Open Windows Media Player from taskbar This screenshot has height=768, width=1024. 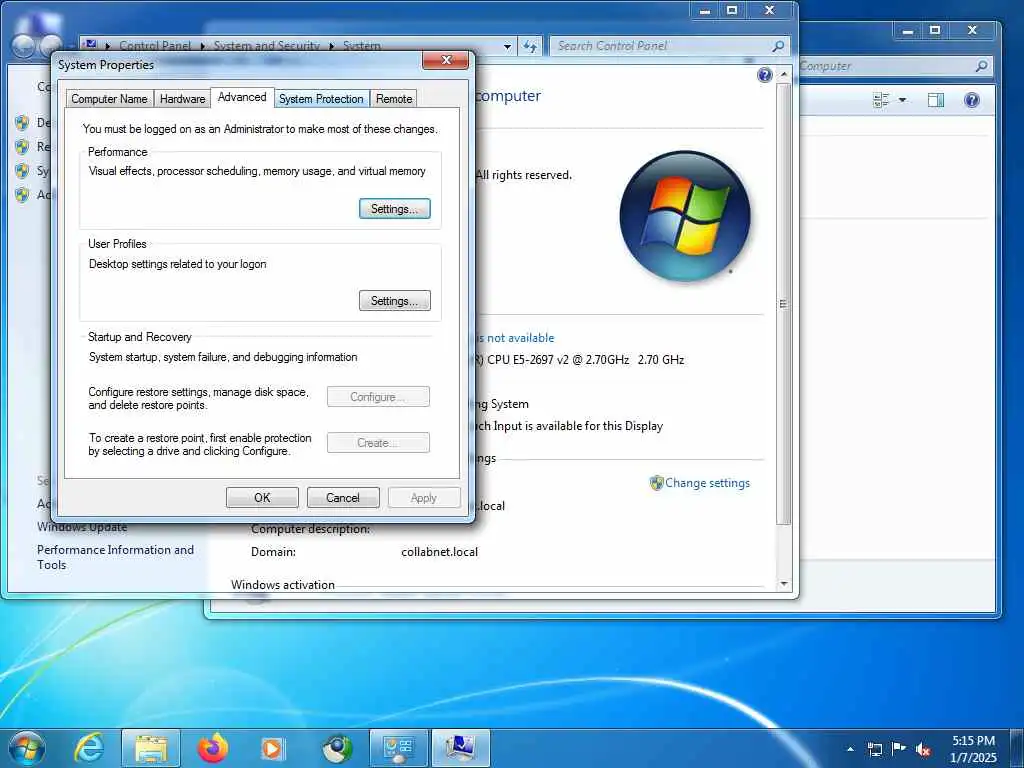272,748
